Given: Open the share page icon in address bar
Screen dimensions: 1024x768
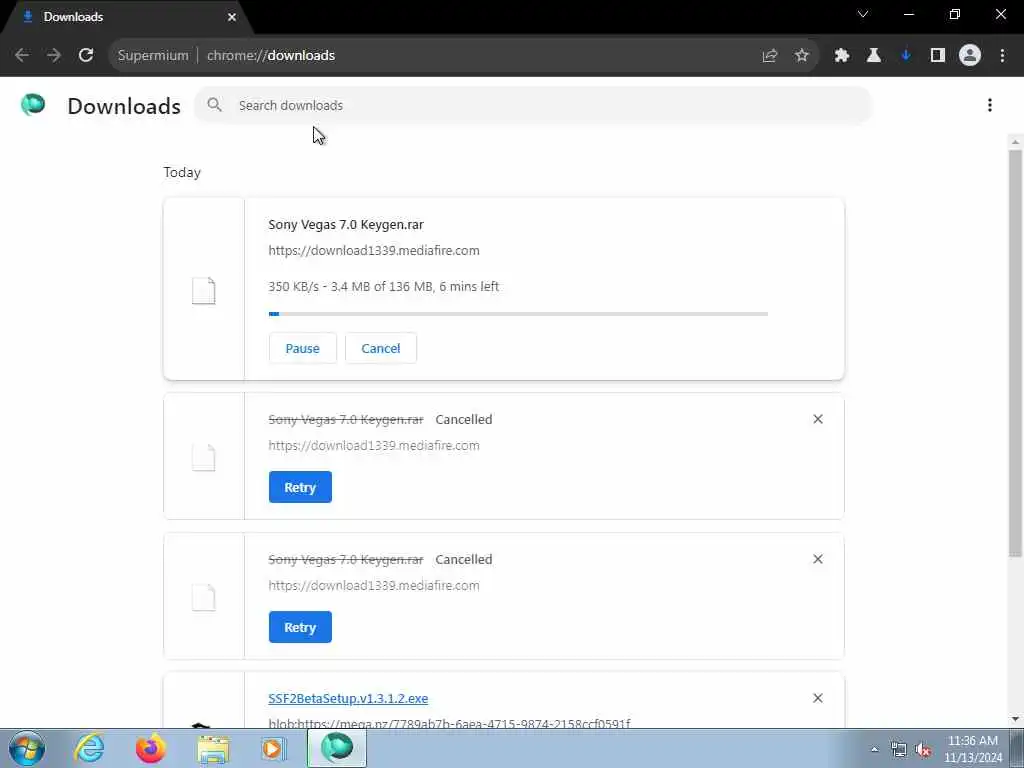Looking at the screenshot, I should pos(770,56).
